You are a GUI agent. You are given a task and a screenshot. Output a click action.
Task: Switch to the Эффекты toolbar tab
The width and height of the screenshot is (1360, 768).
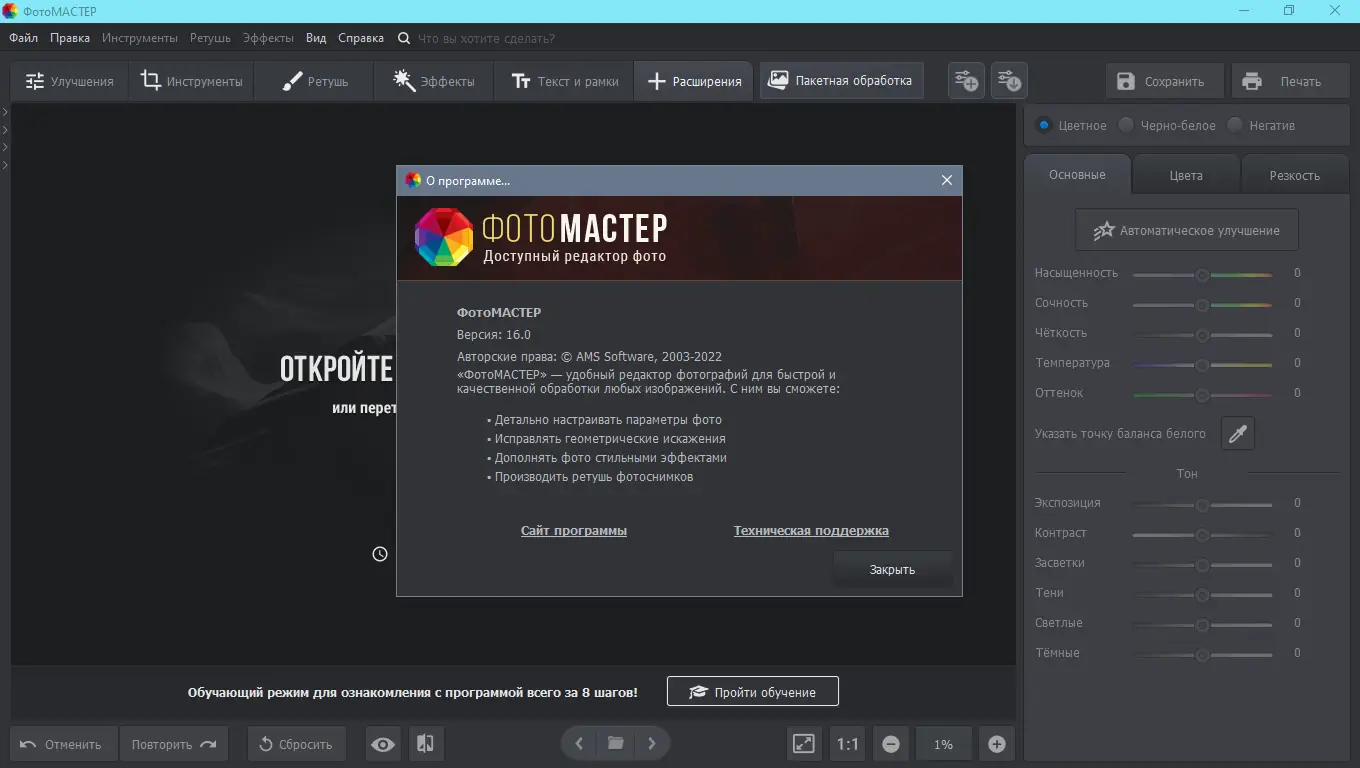pyautogui.click(x=434, y=81)
